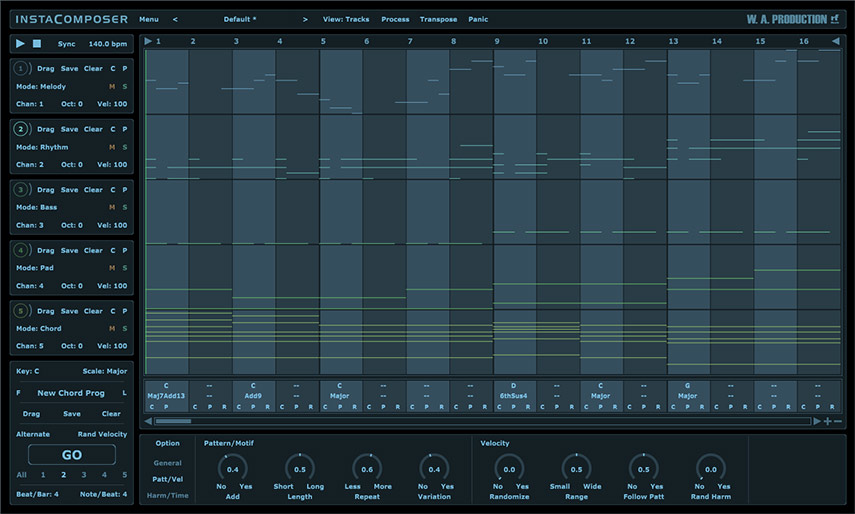
Task: Open the Menu in top bar
Action: pyautogui.click(x=148, y=19)
